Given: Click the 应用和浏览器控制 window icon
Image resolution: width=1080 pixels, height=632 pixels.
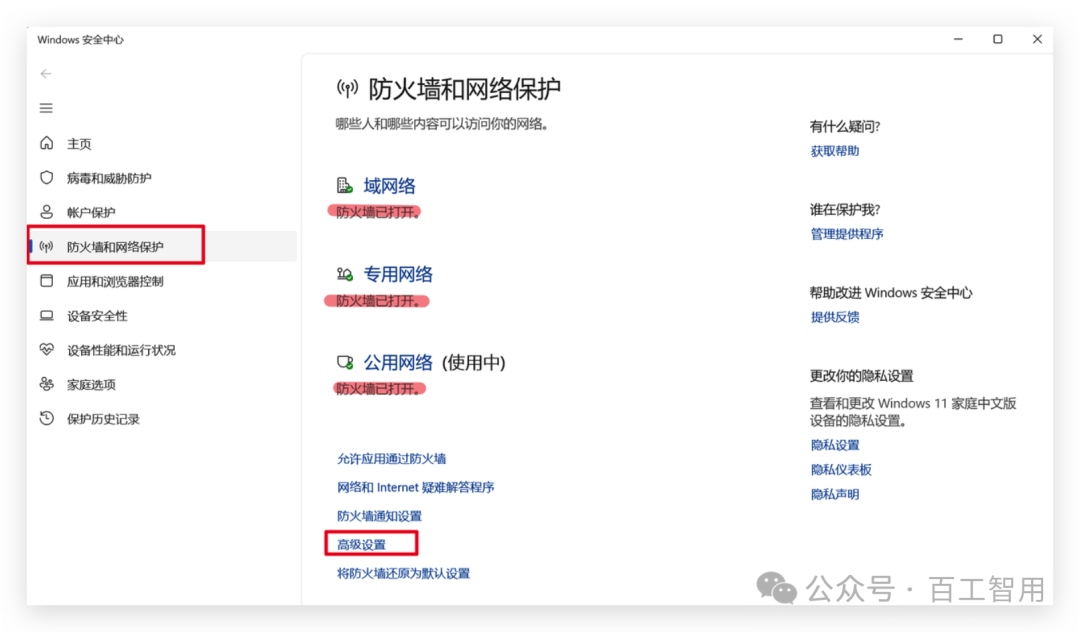Looking at the screenshot, I should (46, 281).
